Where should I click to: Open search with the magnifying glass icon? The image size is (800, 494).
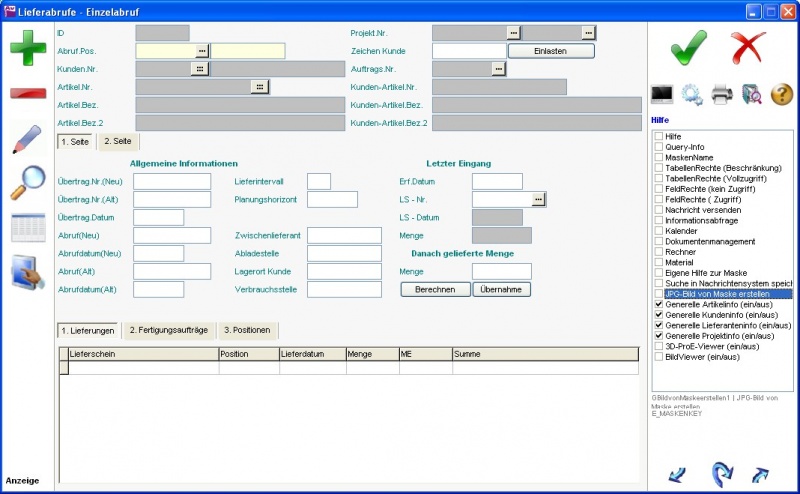28,183
